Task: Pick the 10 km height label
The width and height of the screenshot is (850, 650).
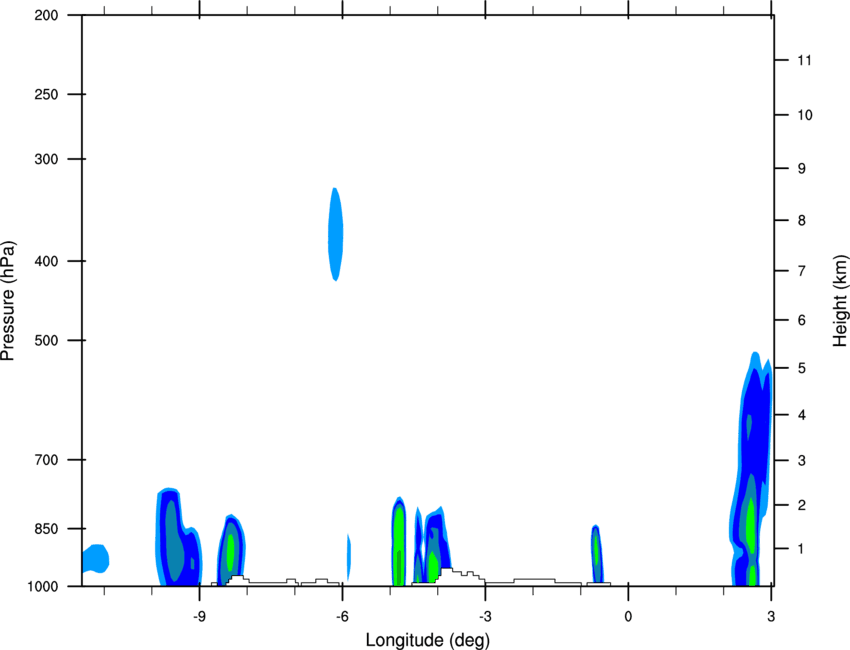Action: [805, 115]
